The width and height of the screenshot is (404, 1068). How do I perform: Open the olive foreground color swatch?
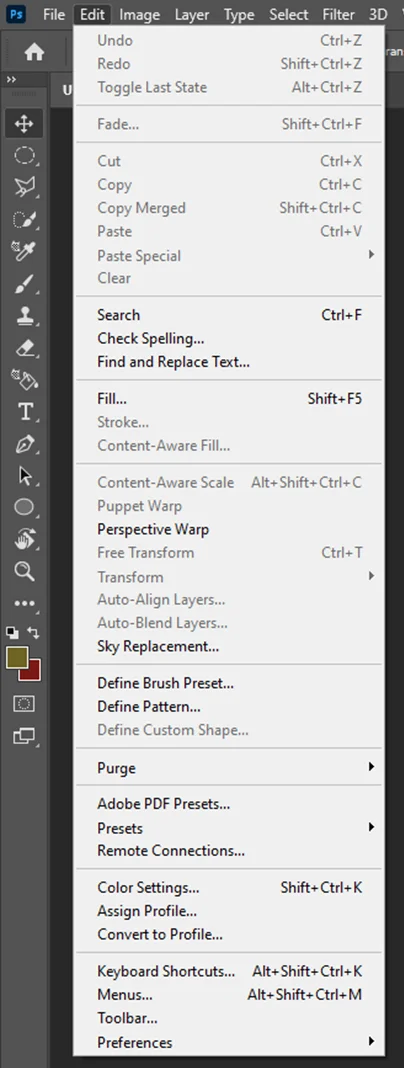point(16,657)
